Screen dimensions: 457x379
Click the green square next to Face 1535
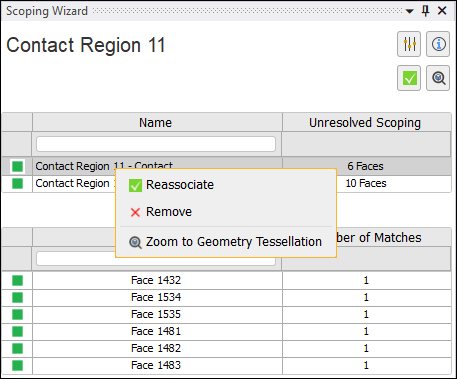point(17,314)
